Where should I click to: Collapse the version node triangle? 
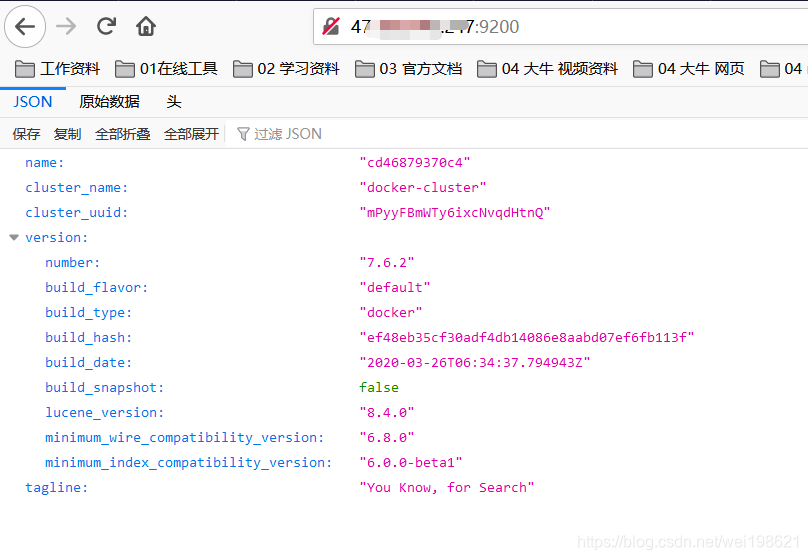(14, 237)
